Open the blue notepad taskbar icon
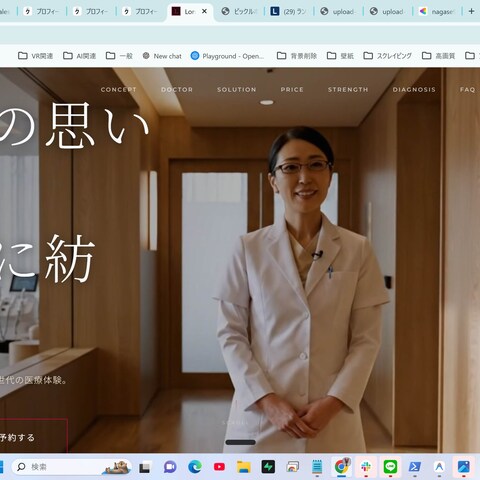The height and width of the screenshot is (480, 480). coord(317,466)
